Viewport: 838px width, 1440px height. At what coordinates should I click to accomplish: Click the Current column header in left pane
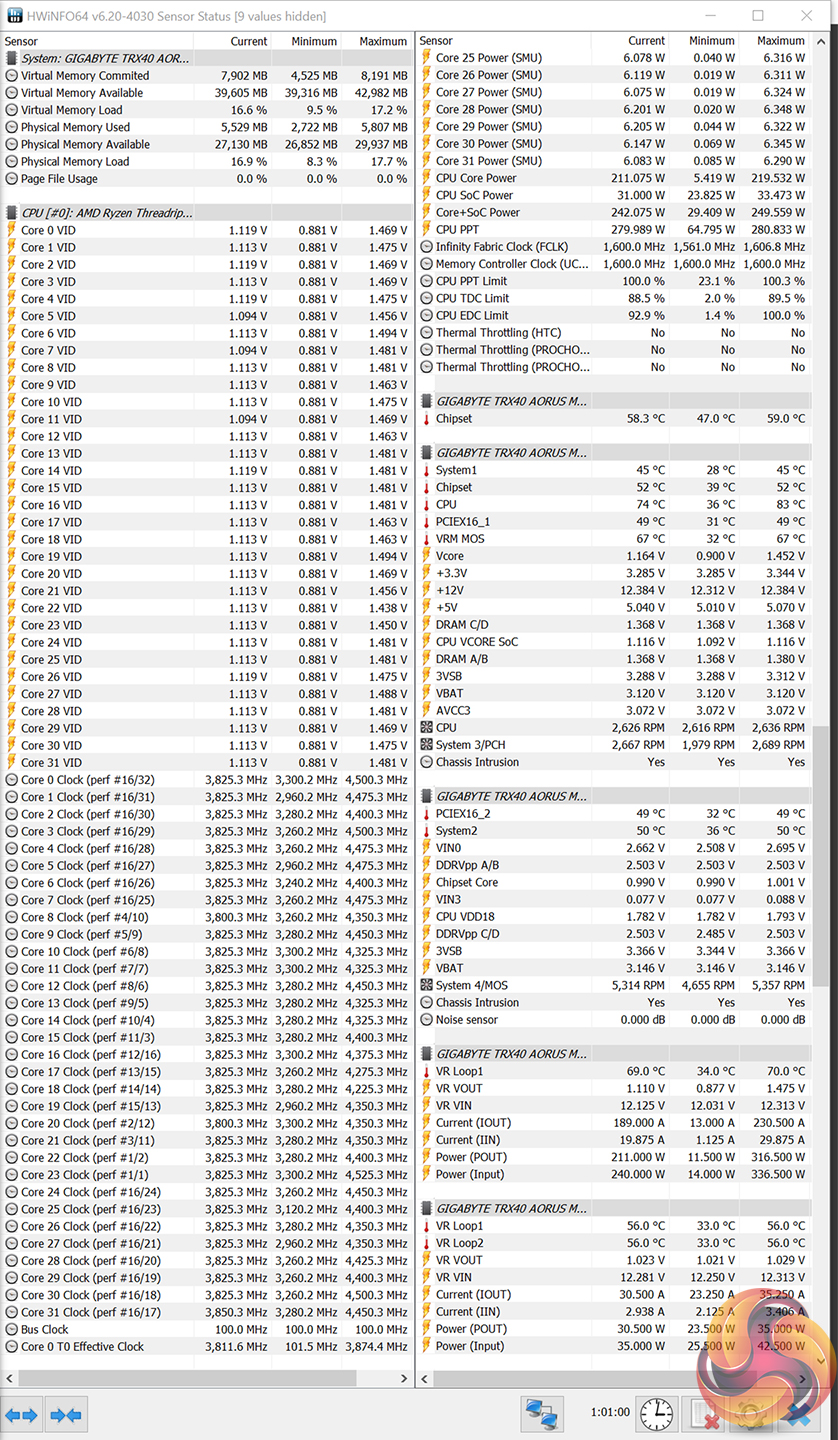tap(231, 41)
